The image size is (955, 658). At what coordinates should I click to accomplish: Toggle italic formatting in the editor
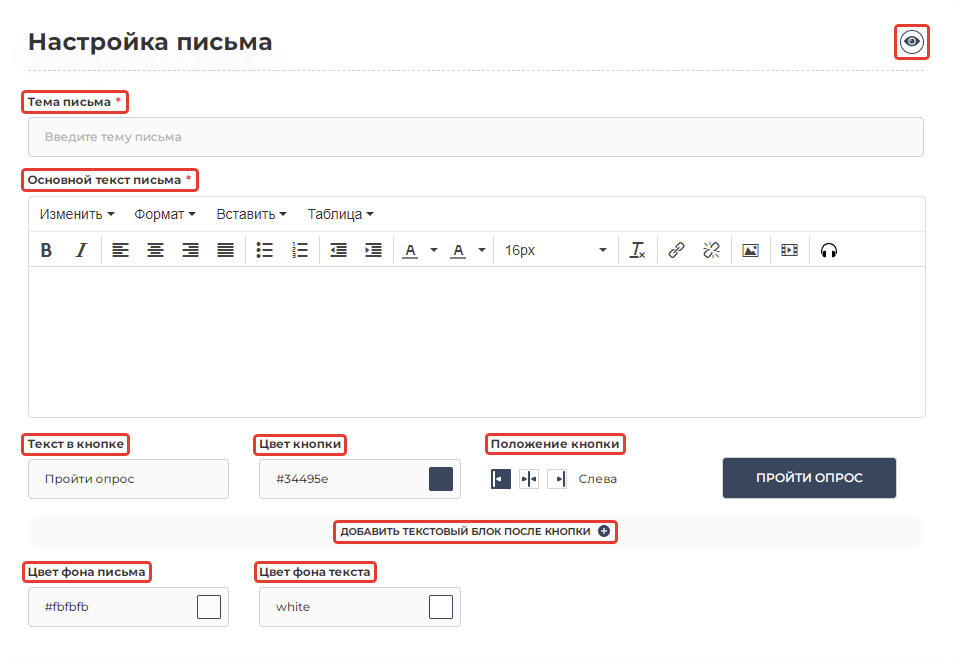(x=81, y=250)
